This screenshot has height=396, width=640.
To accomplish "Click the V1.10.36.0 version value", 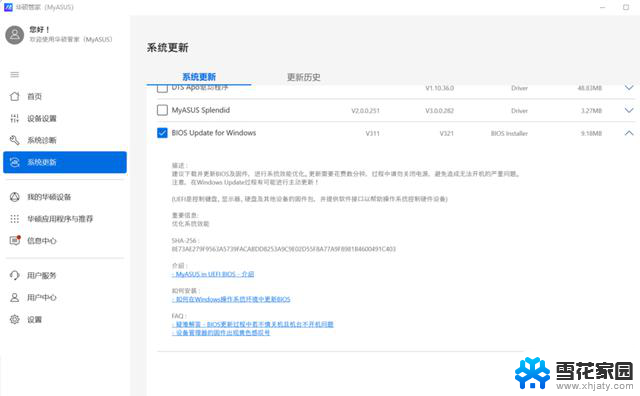I will [440, 88].
